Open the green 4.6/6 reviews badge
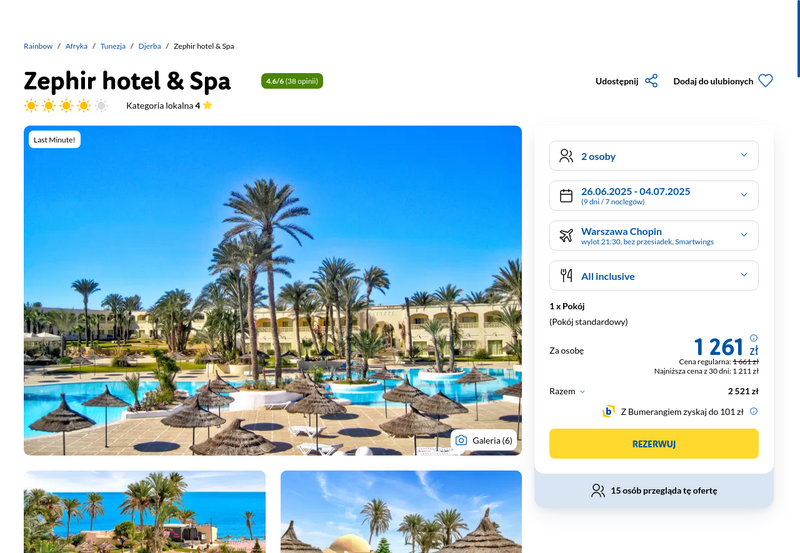The image size is (800, 553). [x=292, y=81]
